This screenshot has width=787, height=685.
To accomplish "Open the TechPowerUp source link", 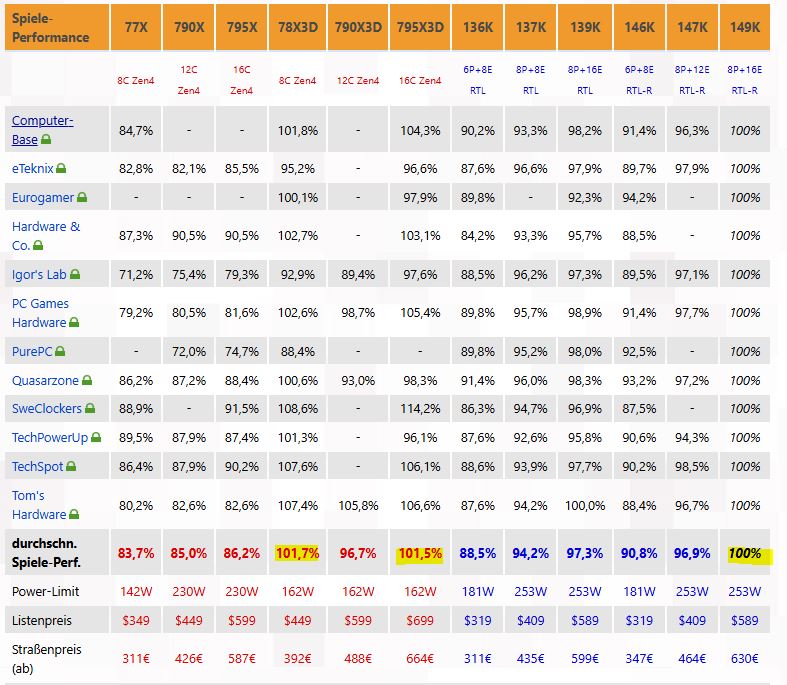I will pyautogui.click(x=50, y=438).
